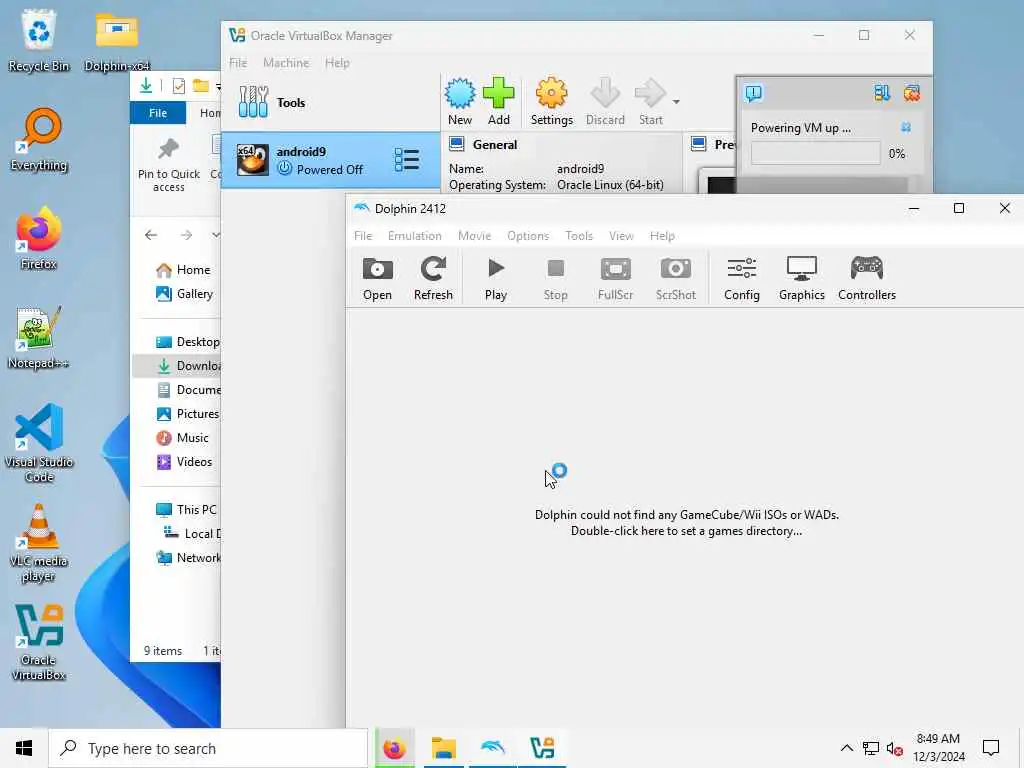
Task: Select Dolphin-x64 folder on desktop
Action: tap(117, 42)
